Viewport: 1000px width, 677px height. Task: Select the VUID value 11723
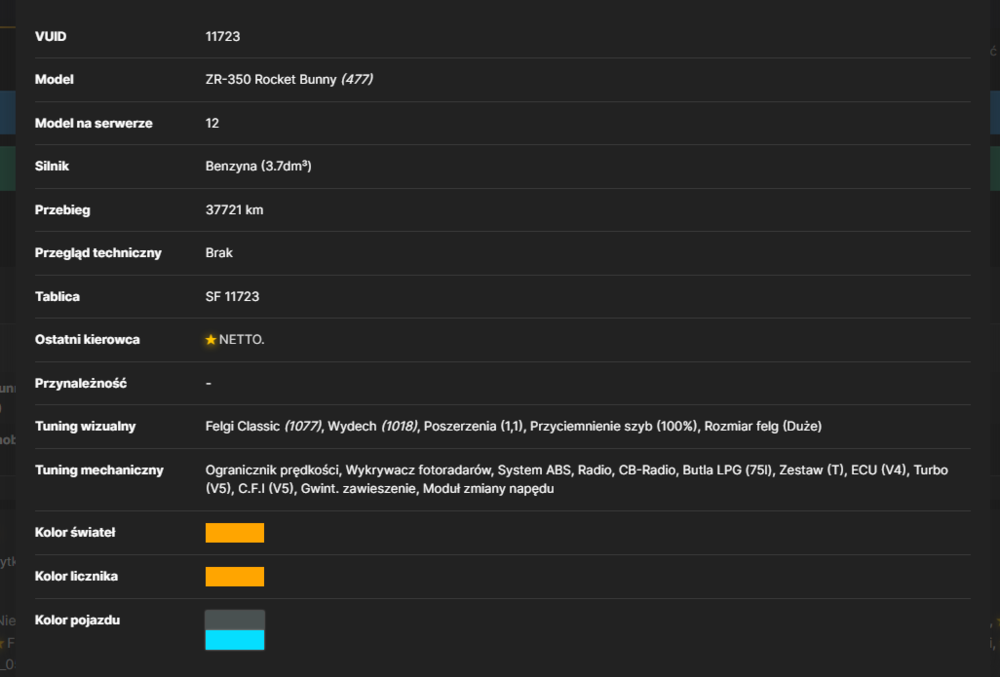point(223,36)
